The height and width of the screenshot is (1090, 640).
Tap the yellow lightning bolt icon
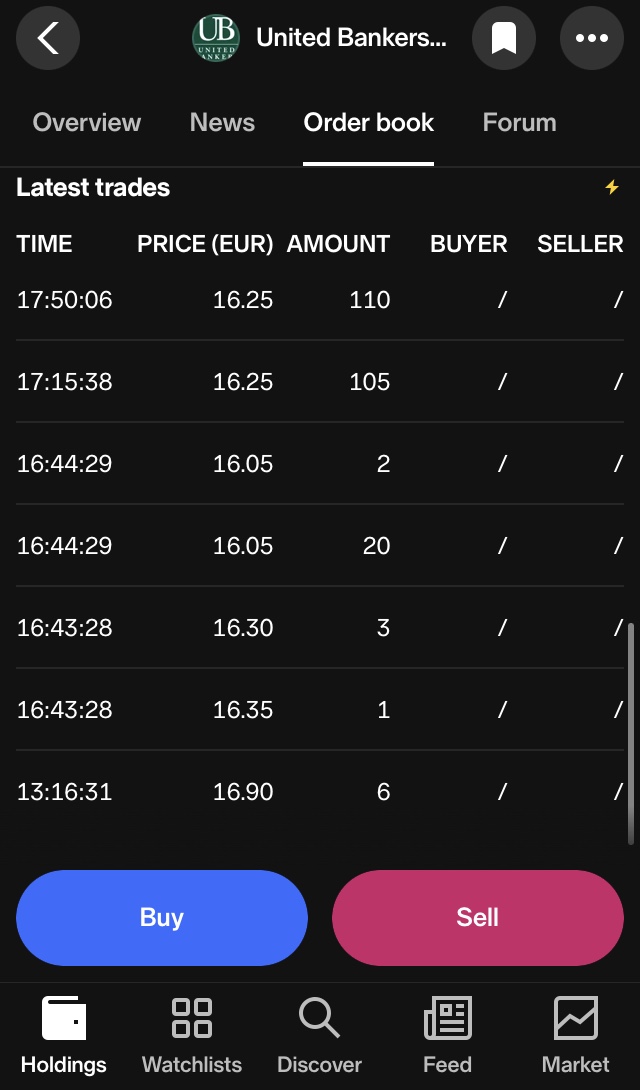[x=612, y=187]
